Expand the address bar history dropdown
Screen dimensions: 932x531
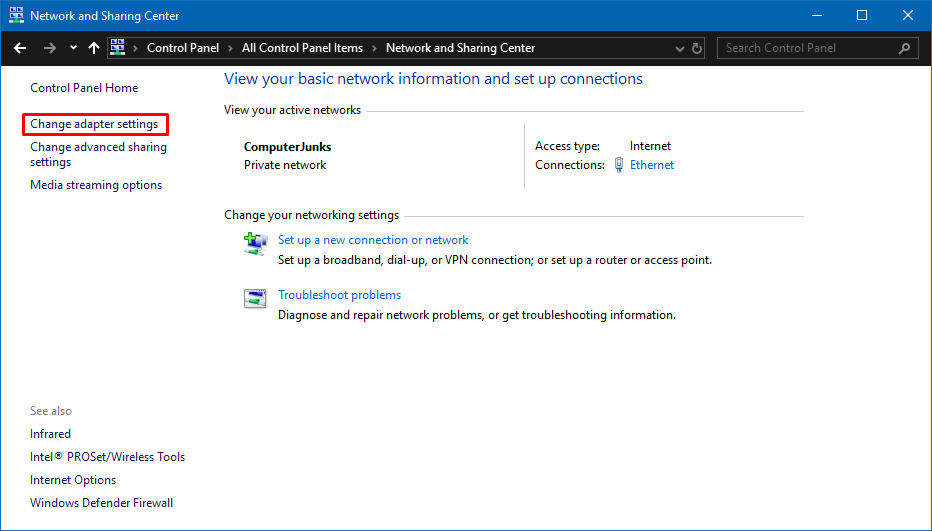point(680,48)
